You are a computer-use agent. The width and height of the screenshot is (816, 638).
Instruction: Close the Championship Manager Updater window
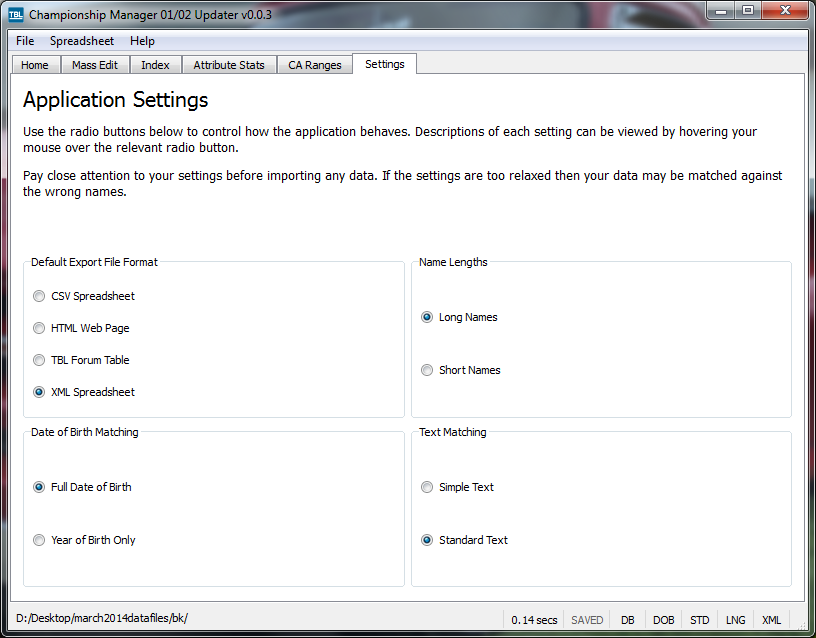pyautogui.click(x=786, y=11)
